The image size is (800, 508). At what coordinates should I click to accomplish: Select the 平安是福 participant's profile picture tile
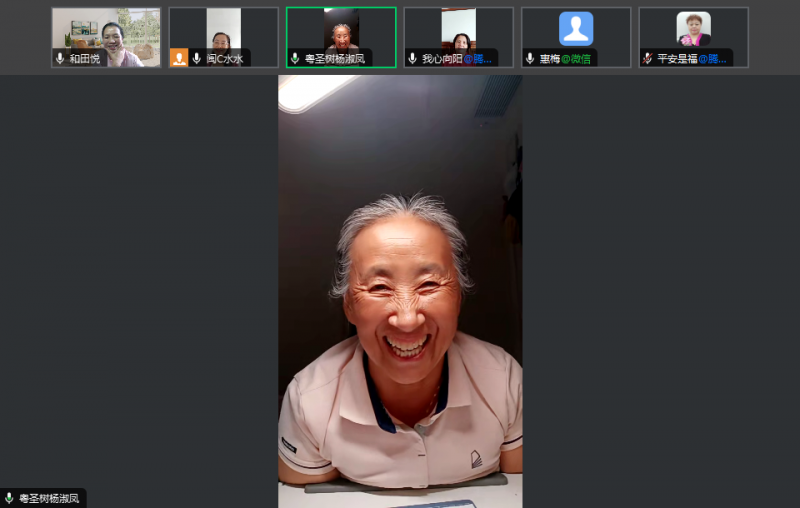click(x=693, y=28)
